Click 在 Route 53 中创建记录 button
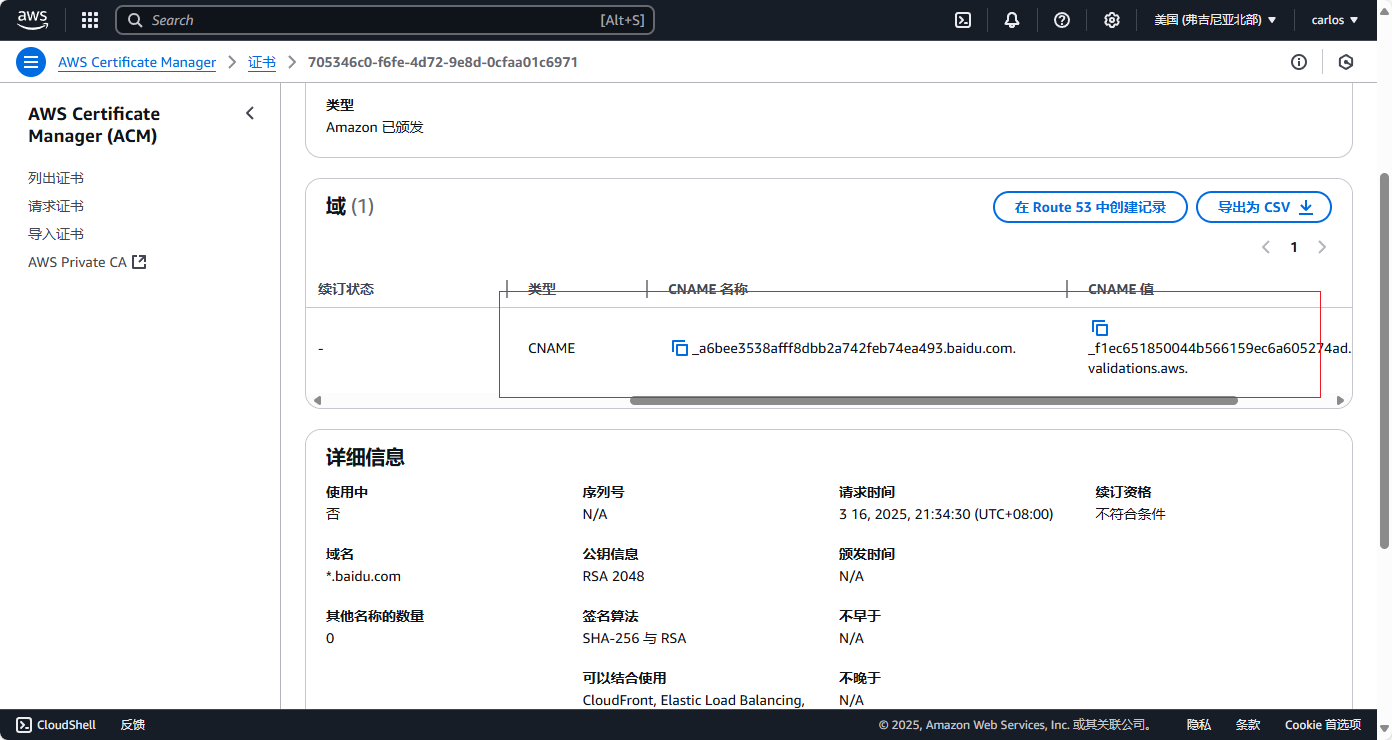1392x740 pixels. (x=1090, y=207)
